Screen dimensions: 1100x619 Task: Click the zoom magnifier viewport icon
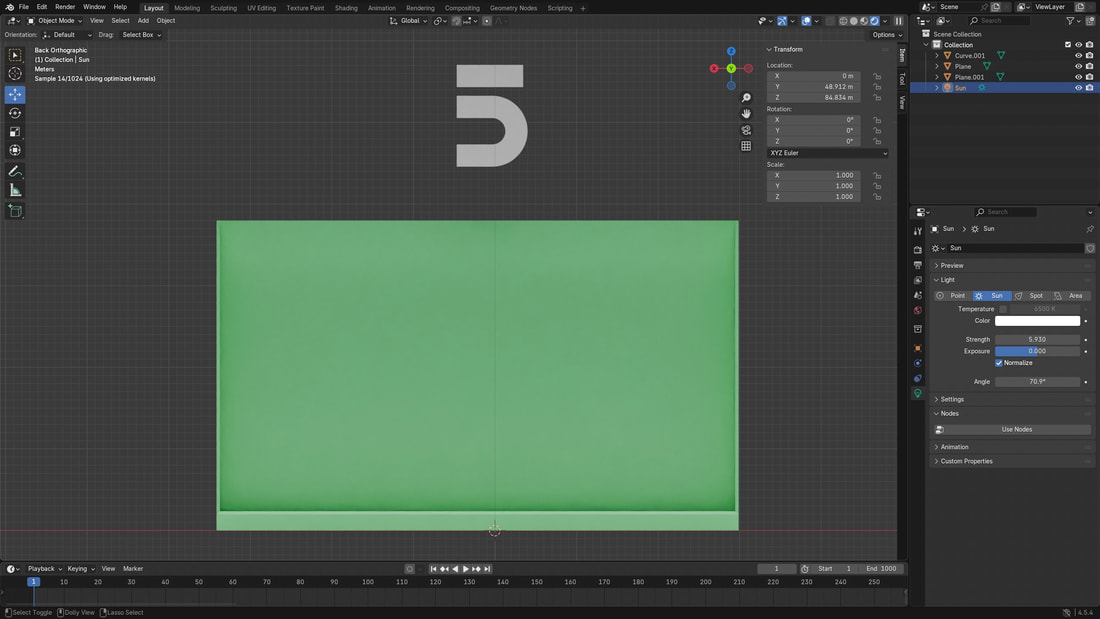tap(746, 98)
